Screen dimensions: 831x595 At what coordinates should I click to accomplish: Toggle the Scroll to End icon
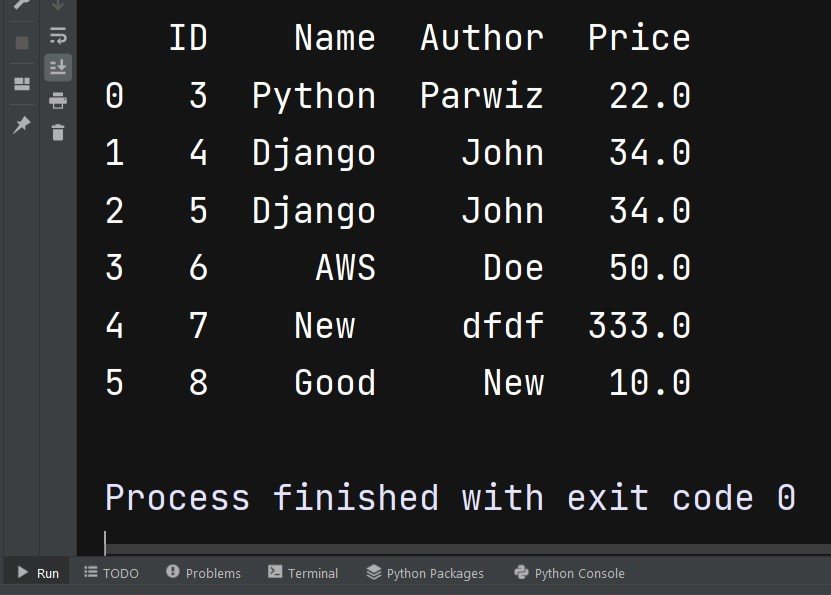tap(58, 67)
